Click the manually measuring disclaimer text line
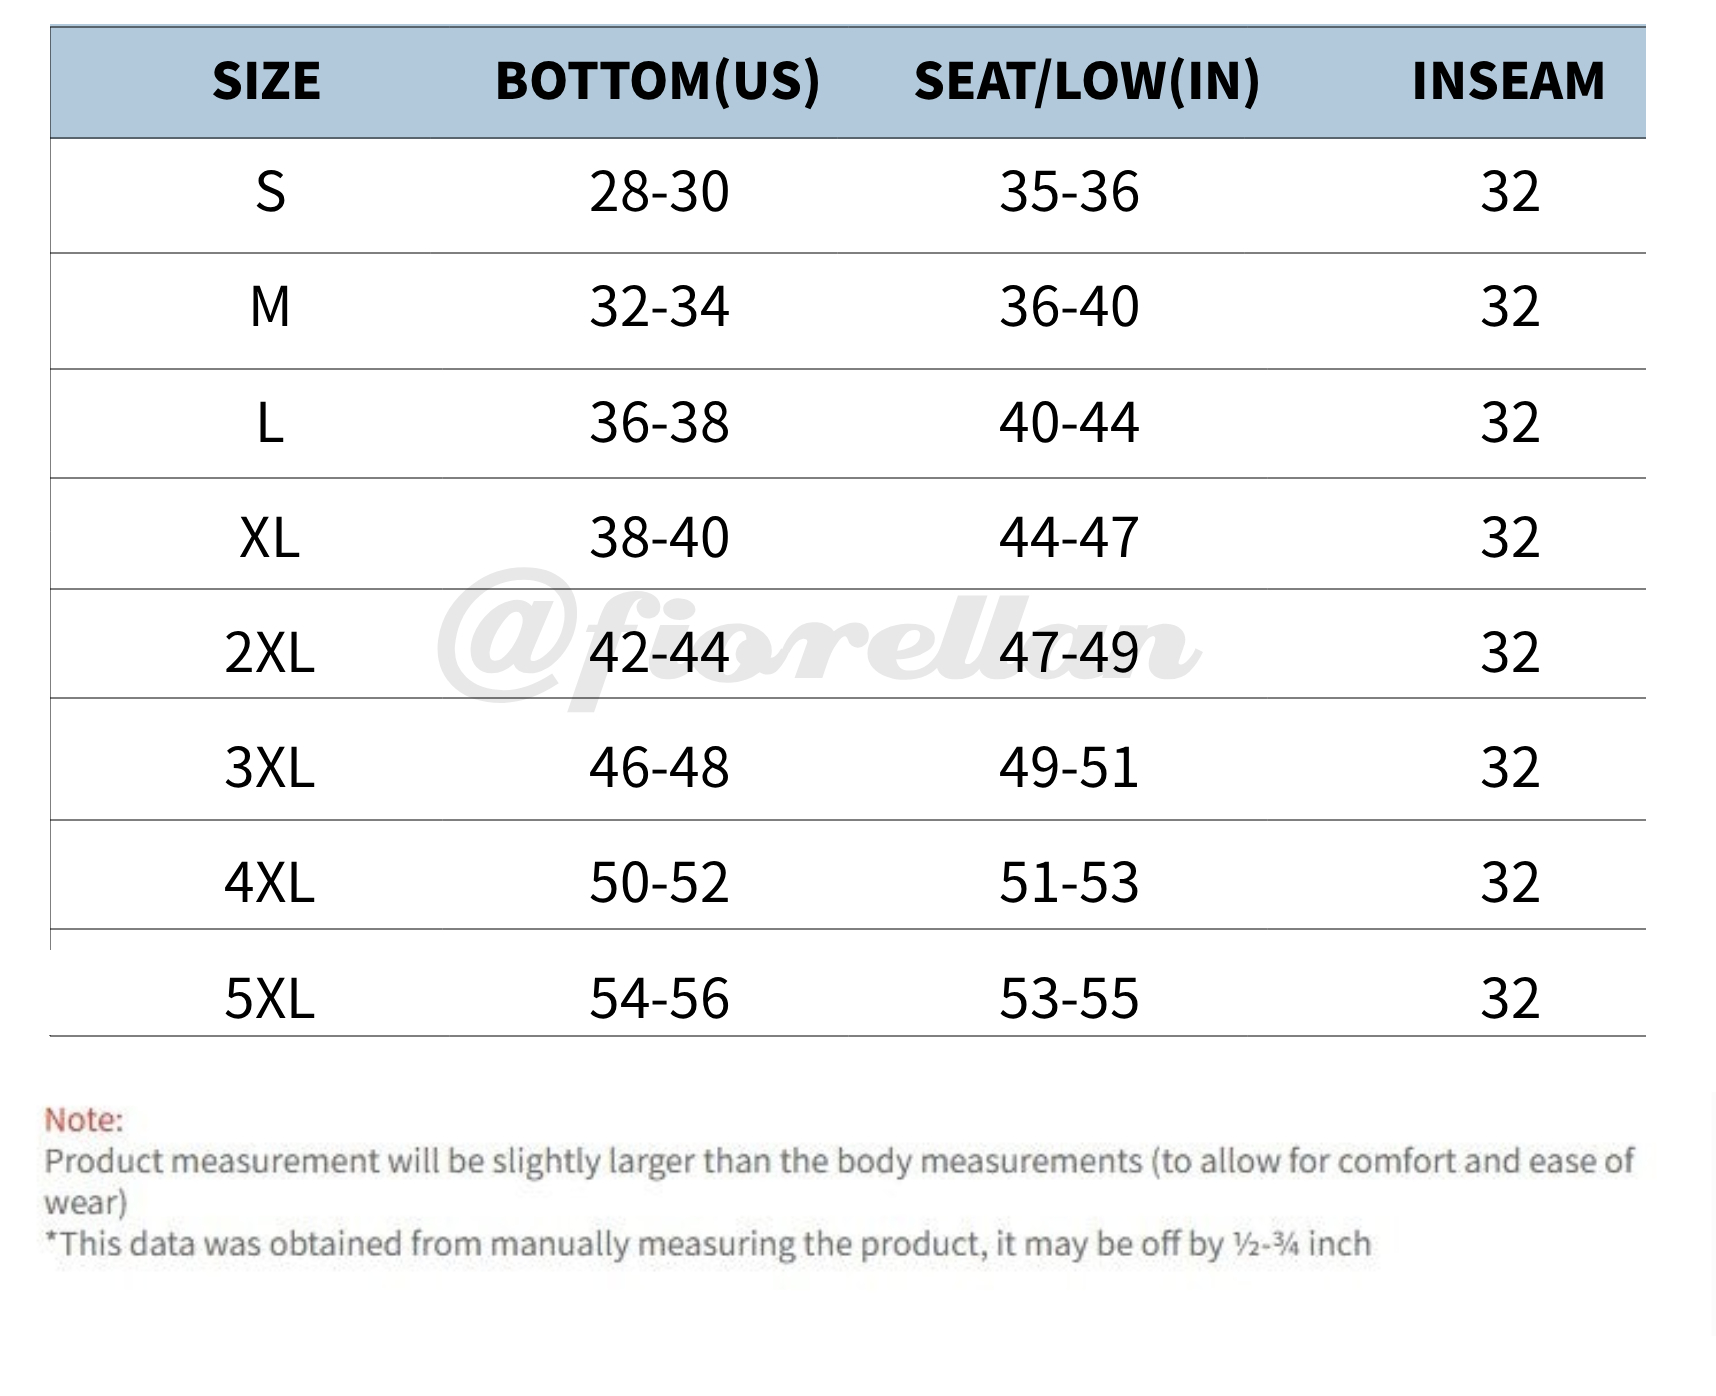 point(708,1244)
